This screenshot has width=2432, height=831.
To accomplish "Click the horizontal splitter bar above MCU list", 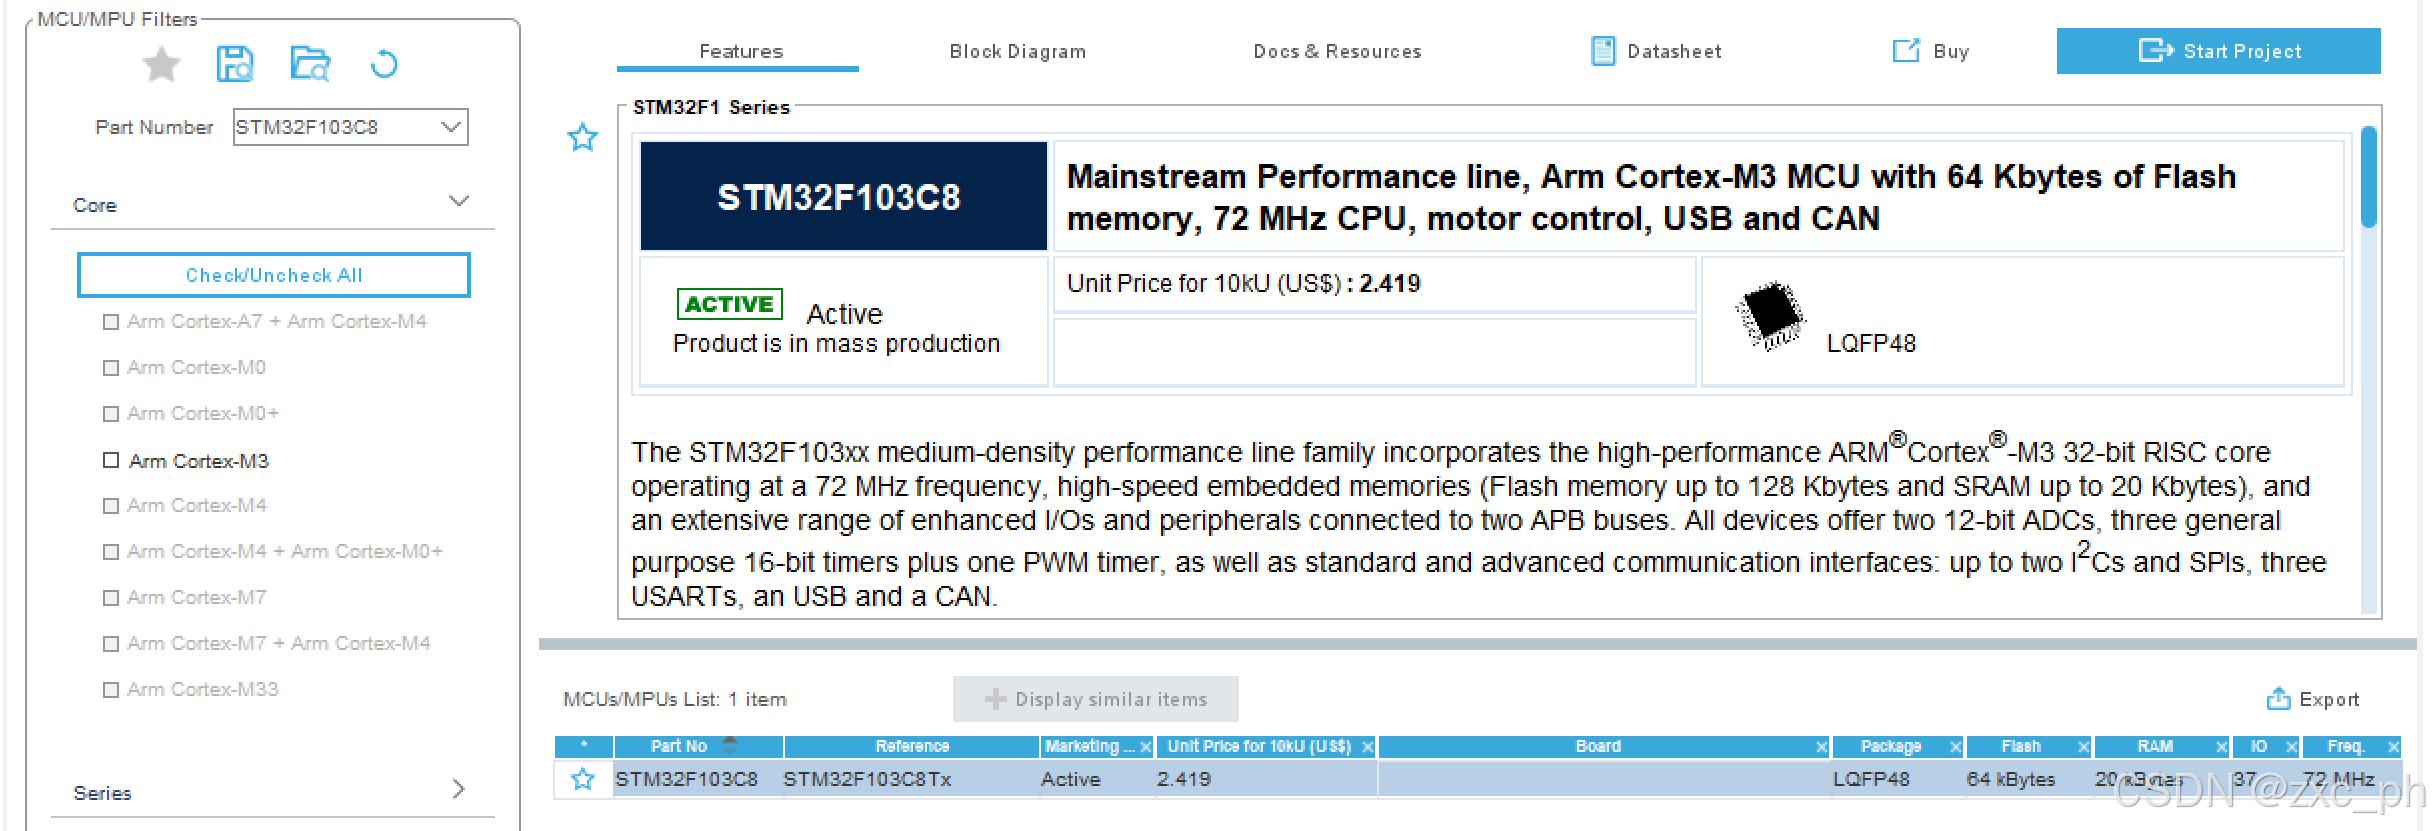I will pyautogui.click(x=1477, y=644).
